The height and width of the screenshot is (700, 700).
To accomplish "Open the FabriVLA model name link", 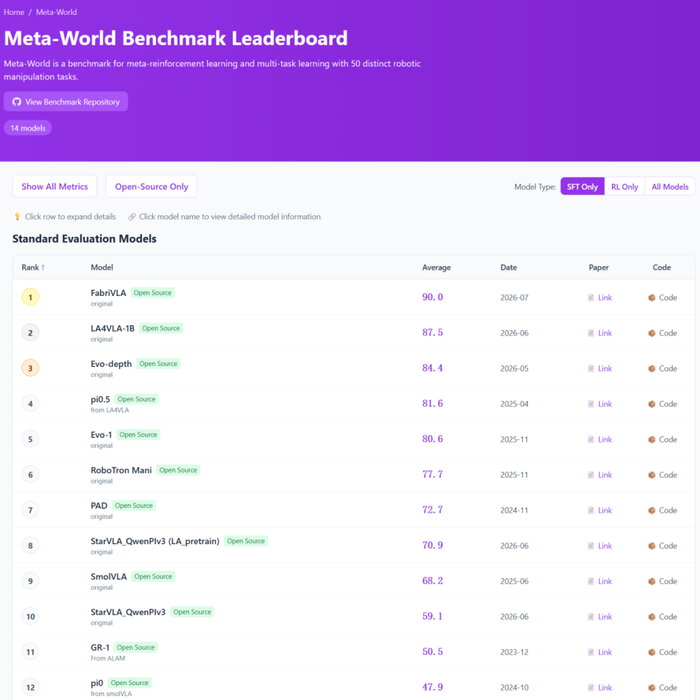I will (108, 293).
